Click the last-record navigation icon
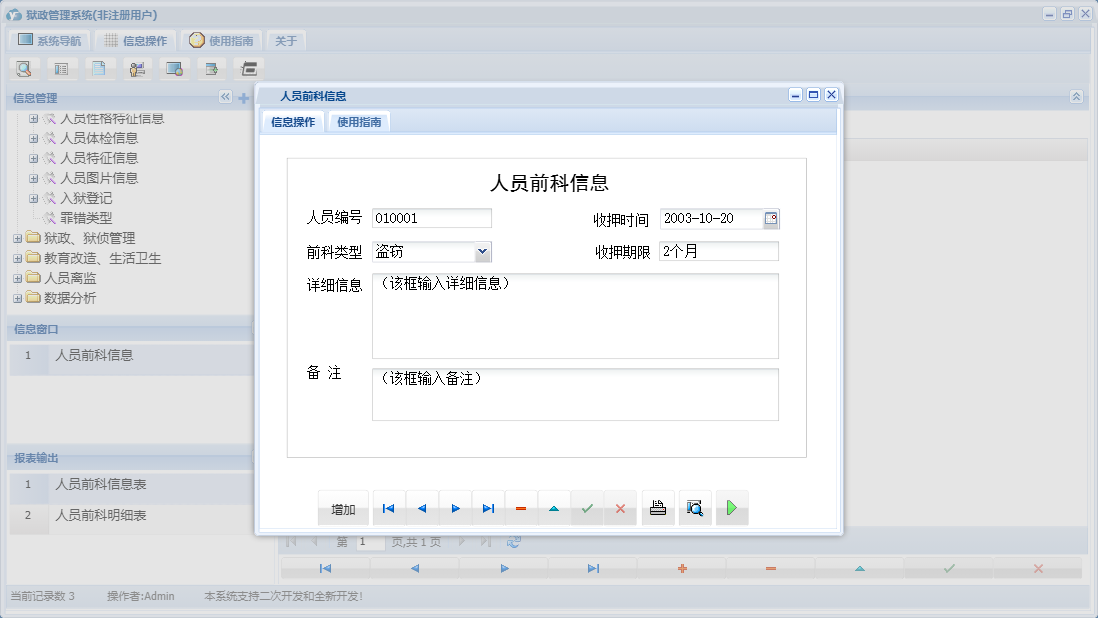Image resolution: width=1098 pixels, height=618 pixels. click(x=488, y=508)
